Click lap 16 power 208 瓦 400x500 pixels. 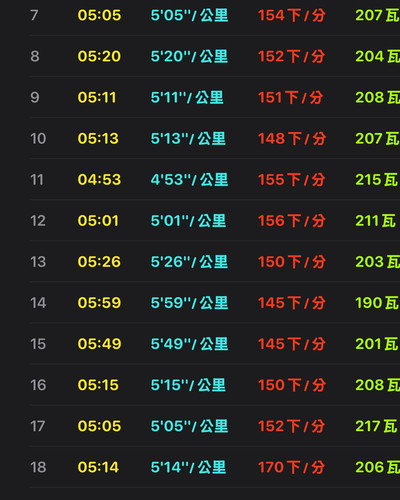378,385
